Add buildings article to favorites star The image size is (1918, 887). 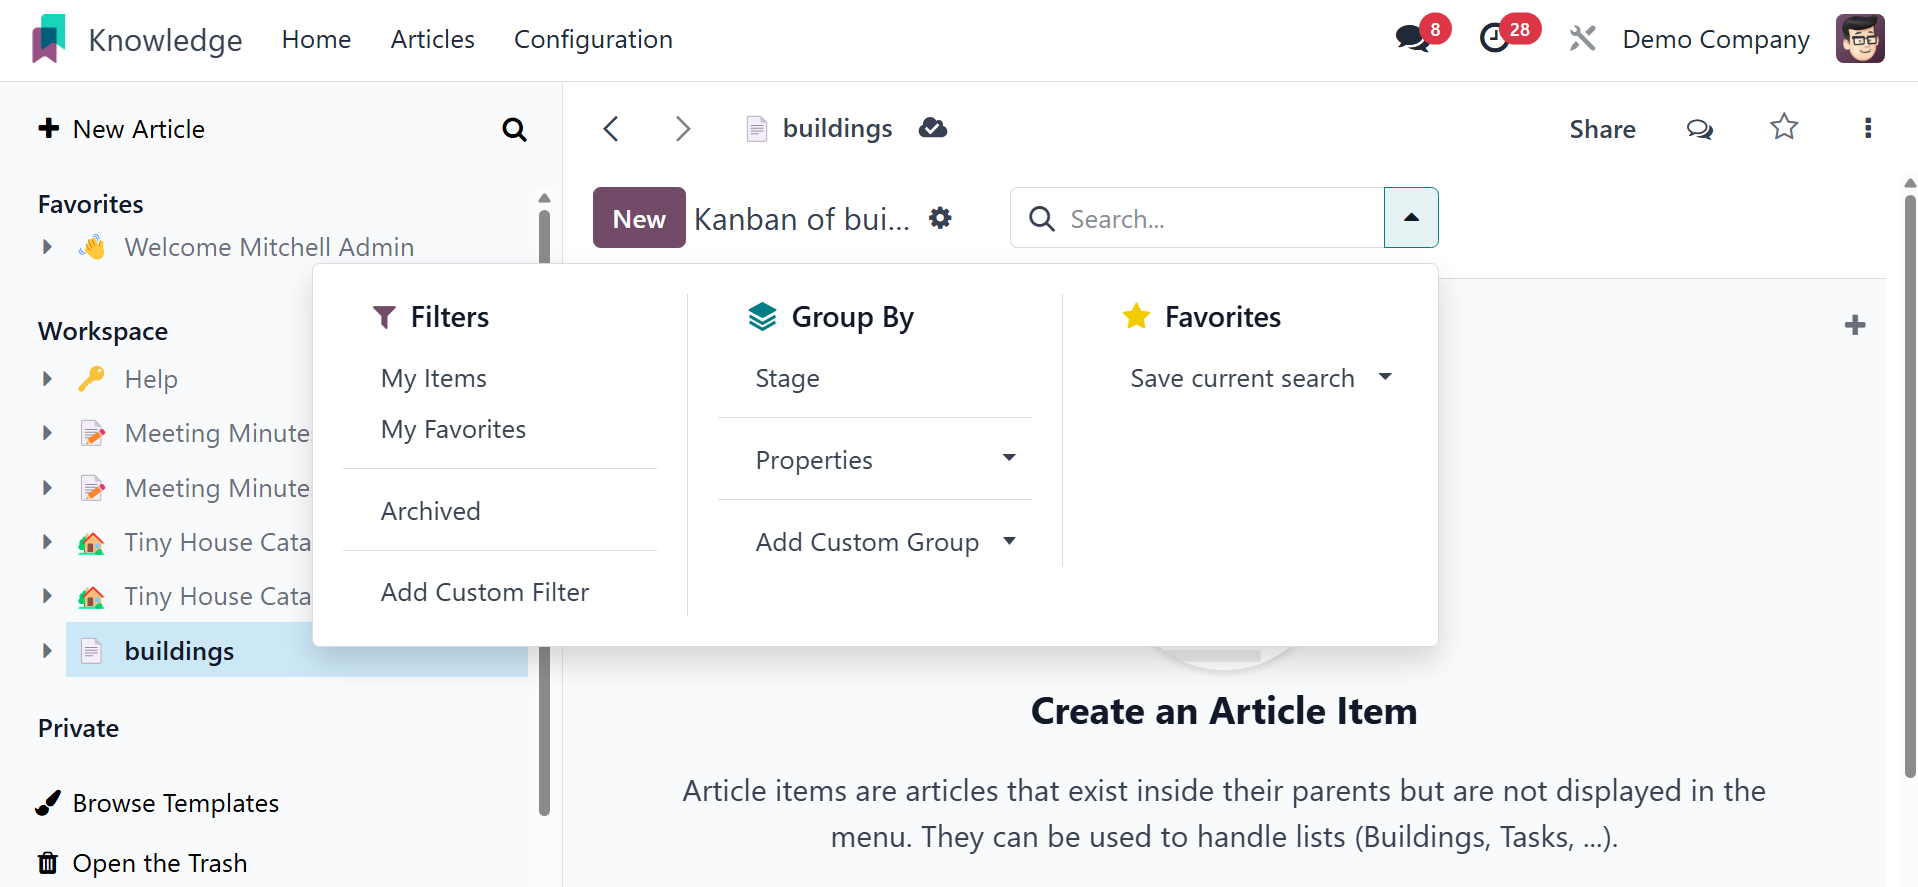tap(1784, 128)
